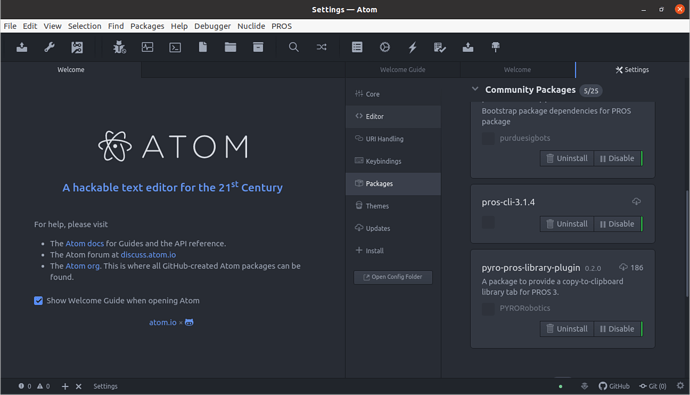Open Updates settings section
Screen dimensions: 690x395
point(393,228)
